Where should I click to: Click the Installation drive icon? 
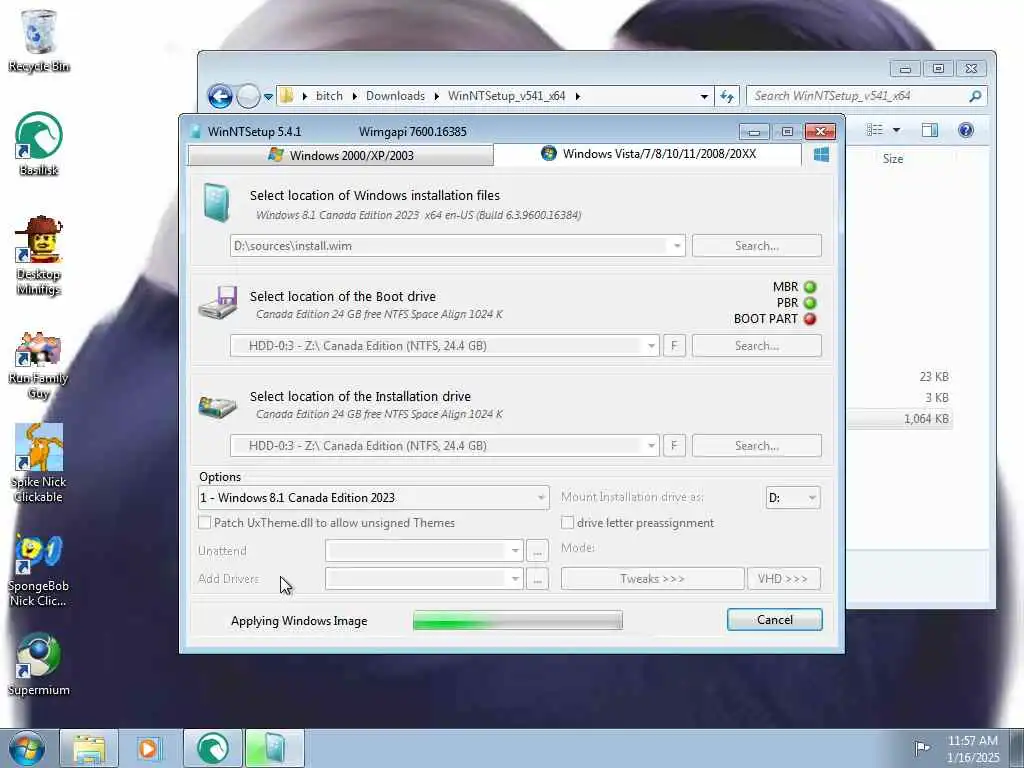pyautogui.click(x=218, y=406)
